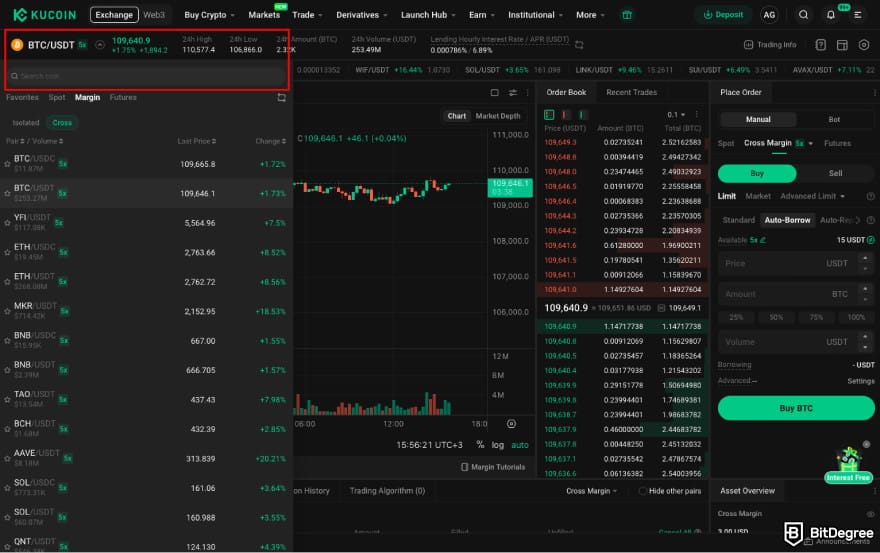Select Isolated margin filter
The height and width of the screenshot is (553, 880).
[26, 123]
